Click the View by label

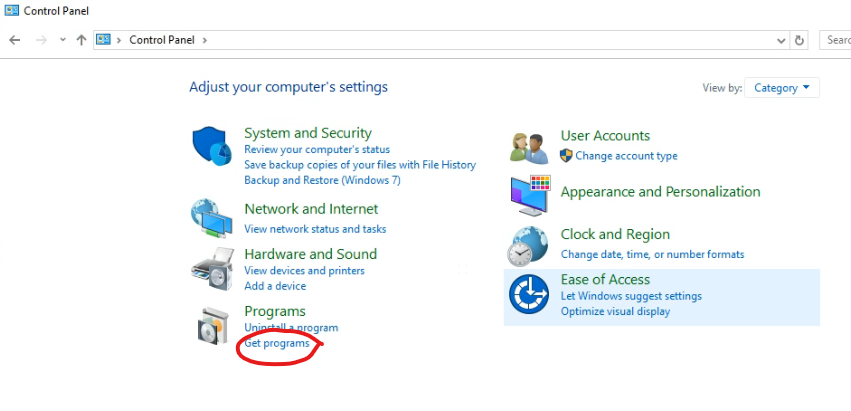(x=722, y=88)
